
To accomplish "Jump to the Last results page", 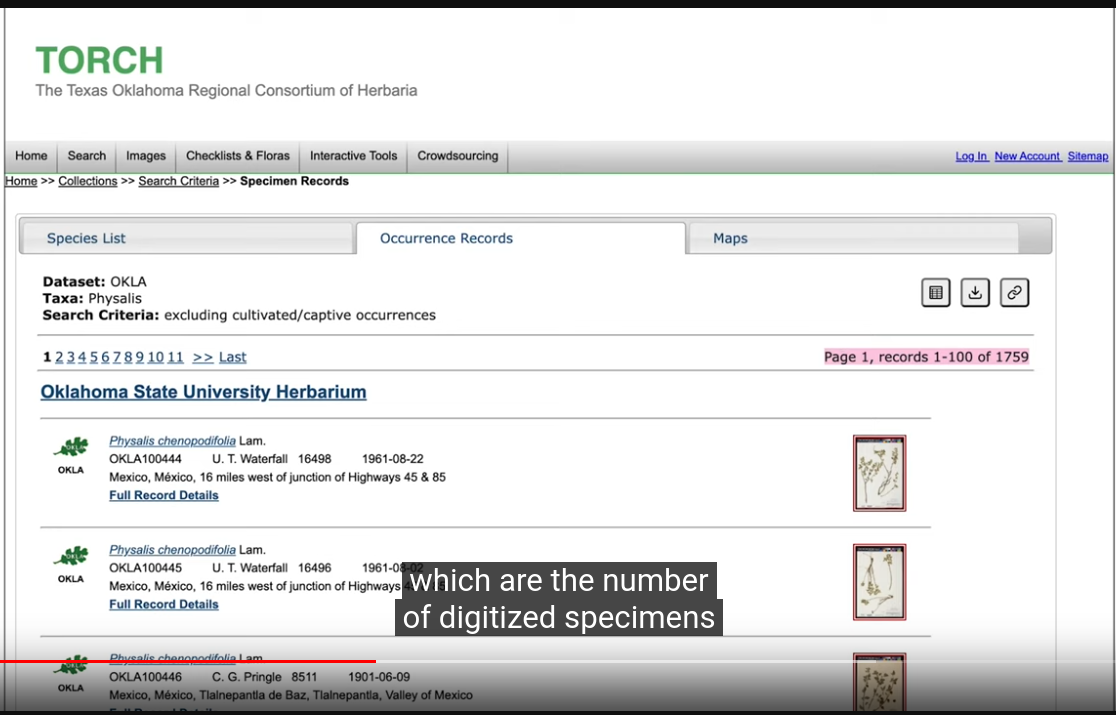I will coord(232,357).
